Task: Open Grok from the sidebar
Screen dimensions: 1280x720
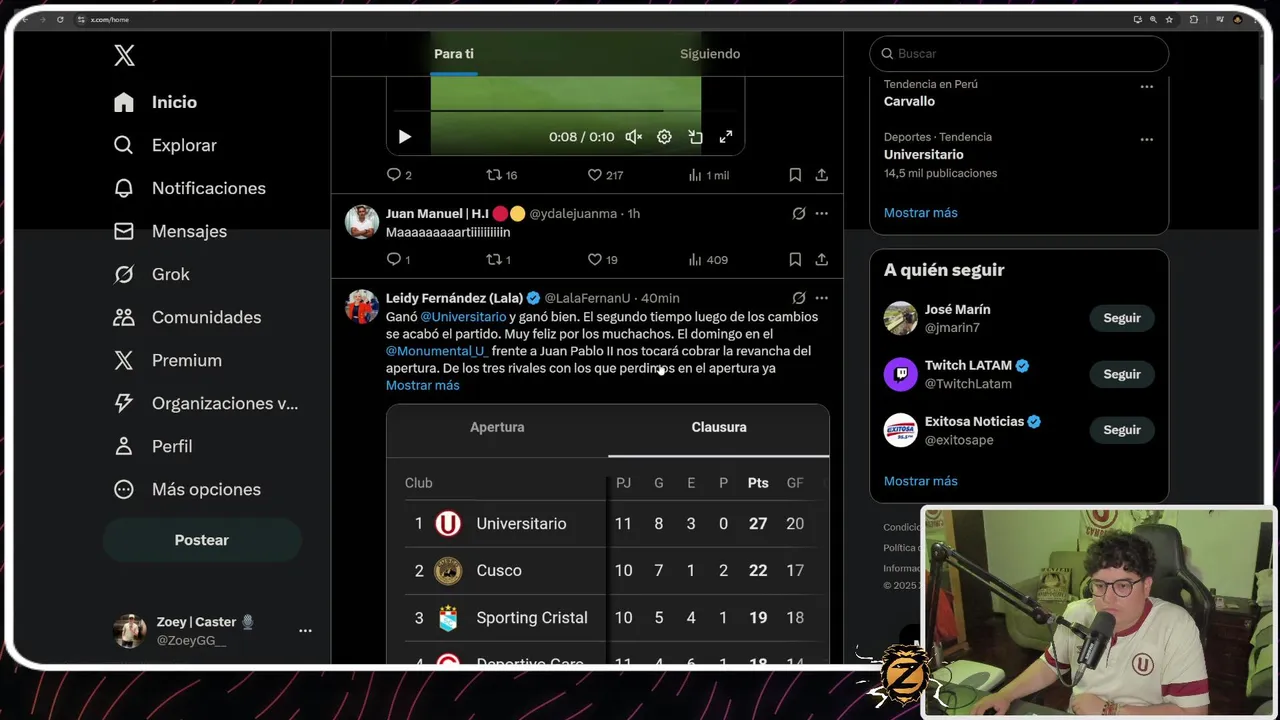Action: (x=151, y=274)
